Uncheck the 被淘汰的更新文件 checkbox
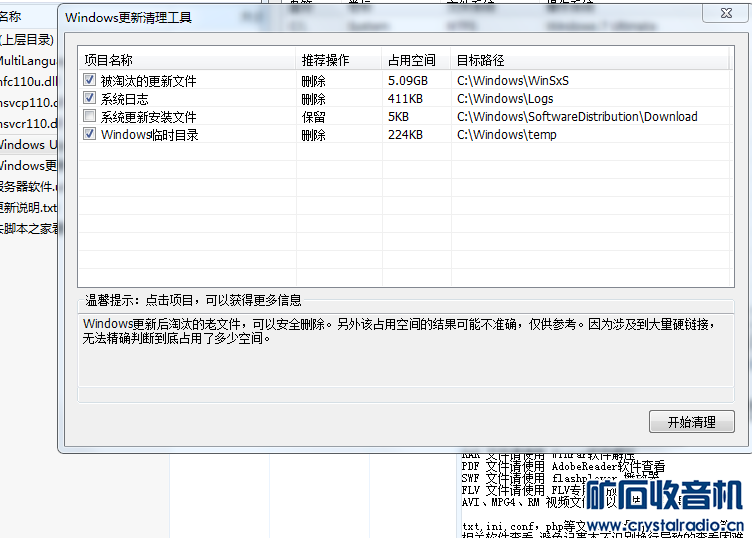Image resolution: width=752 pixels, height=538 pixels. tap(89, 80)
